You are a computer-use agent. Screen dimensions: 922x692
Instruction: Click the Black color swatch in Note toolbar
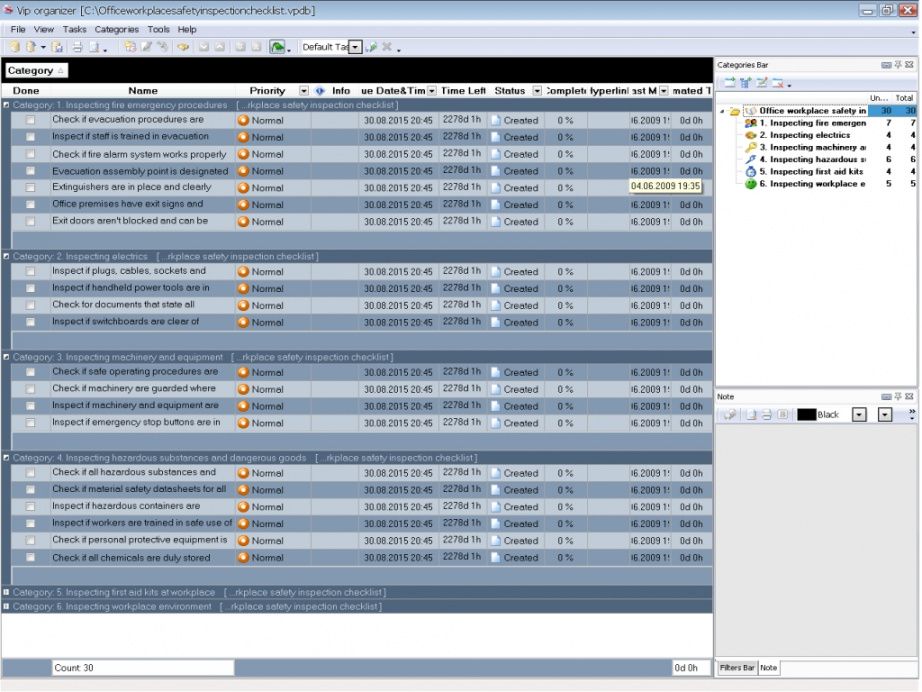pyautogui.click(x=806, y=414)
